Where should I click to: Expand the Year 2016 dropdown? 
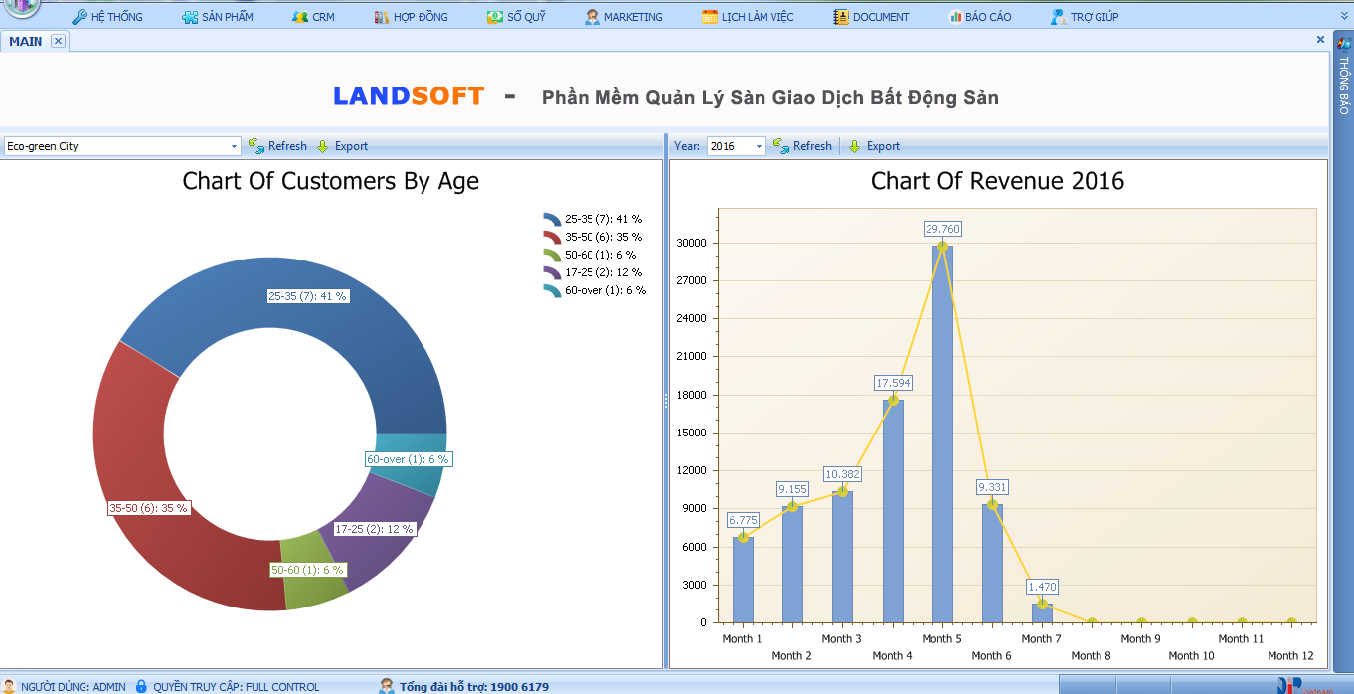coord(759,146)
